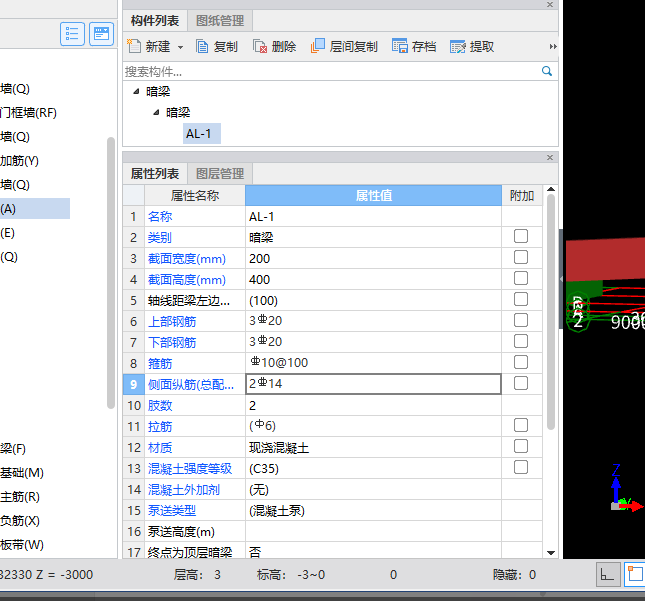Open the 新建 dropdown arrow
Image resolution: width=645 pixels, height=601 pixels.
tap(180, 47)
